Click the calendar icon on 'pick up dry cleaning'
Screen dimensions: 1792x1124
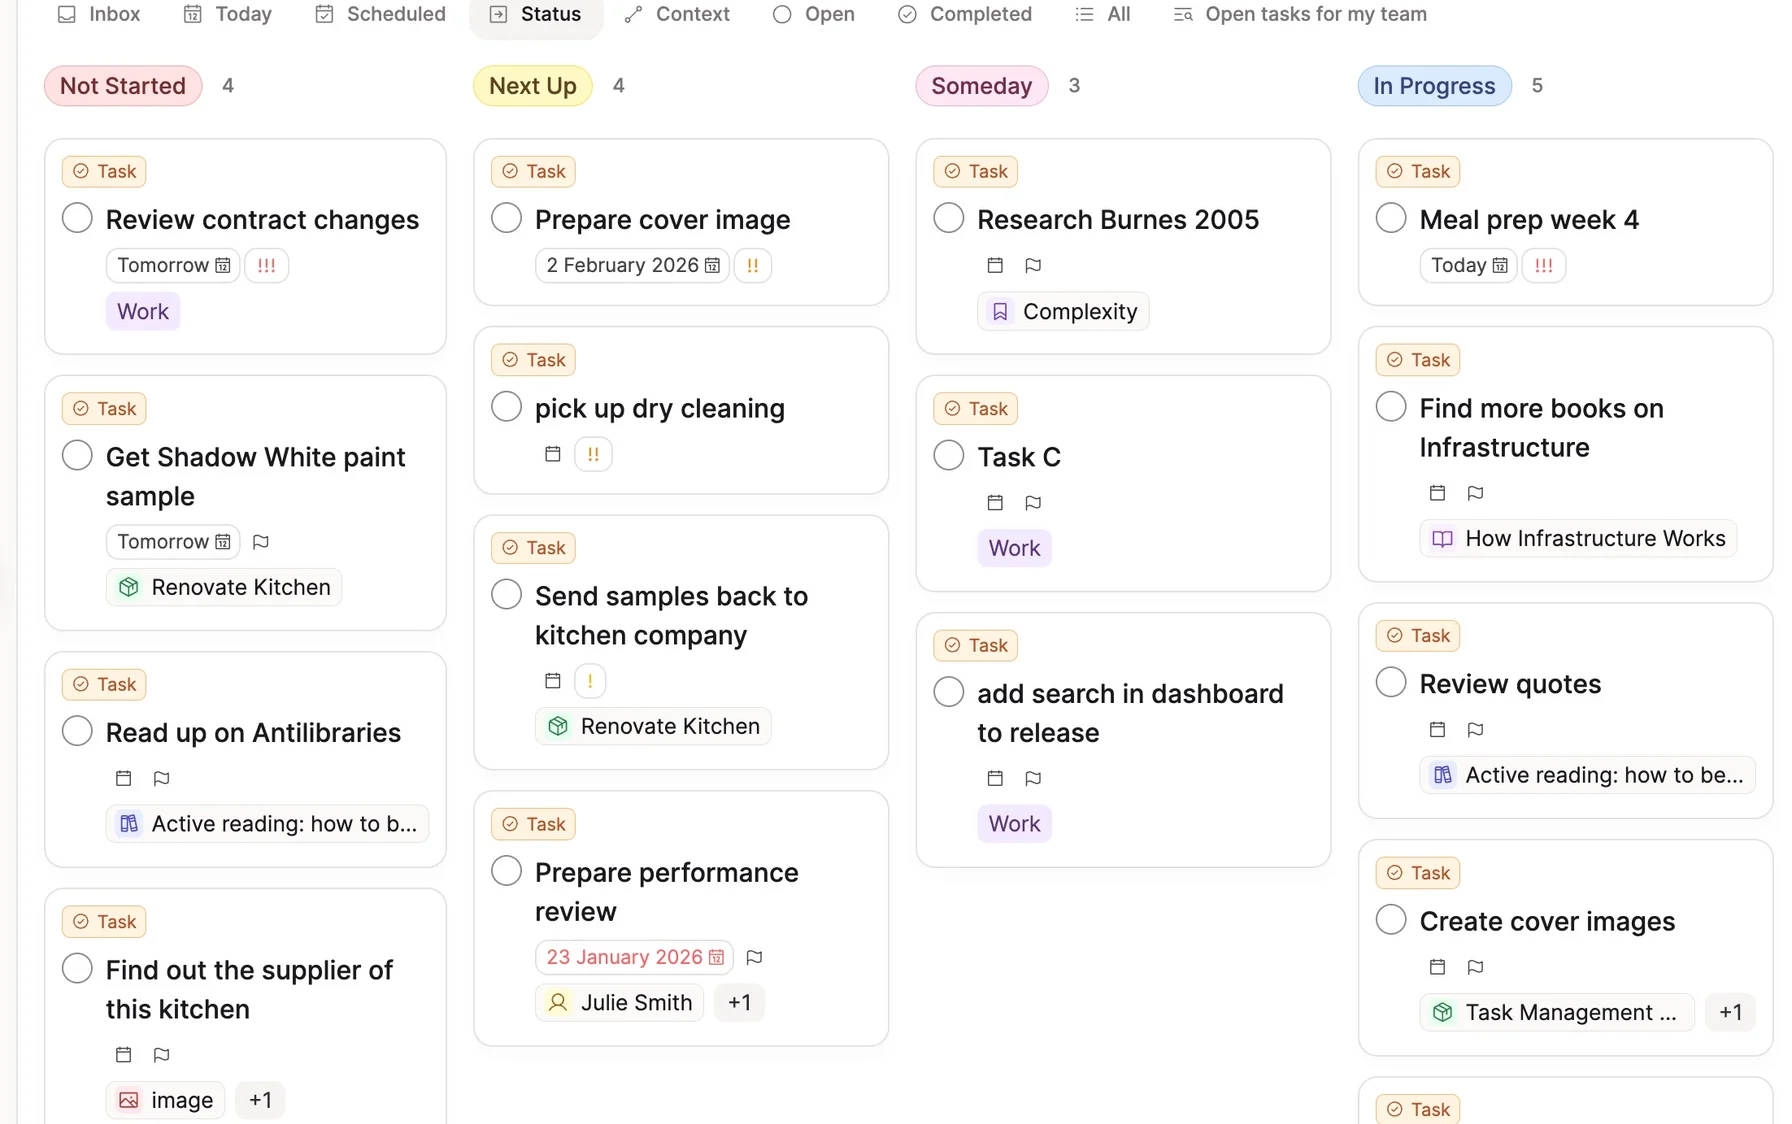(x=552, y=454)
